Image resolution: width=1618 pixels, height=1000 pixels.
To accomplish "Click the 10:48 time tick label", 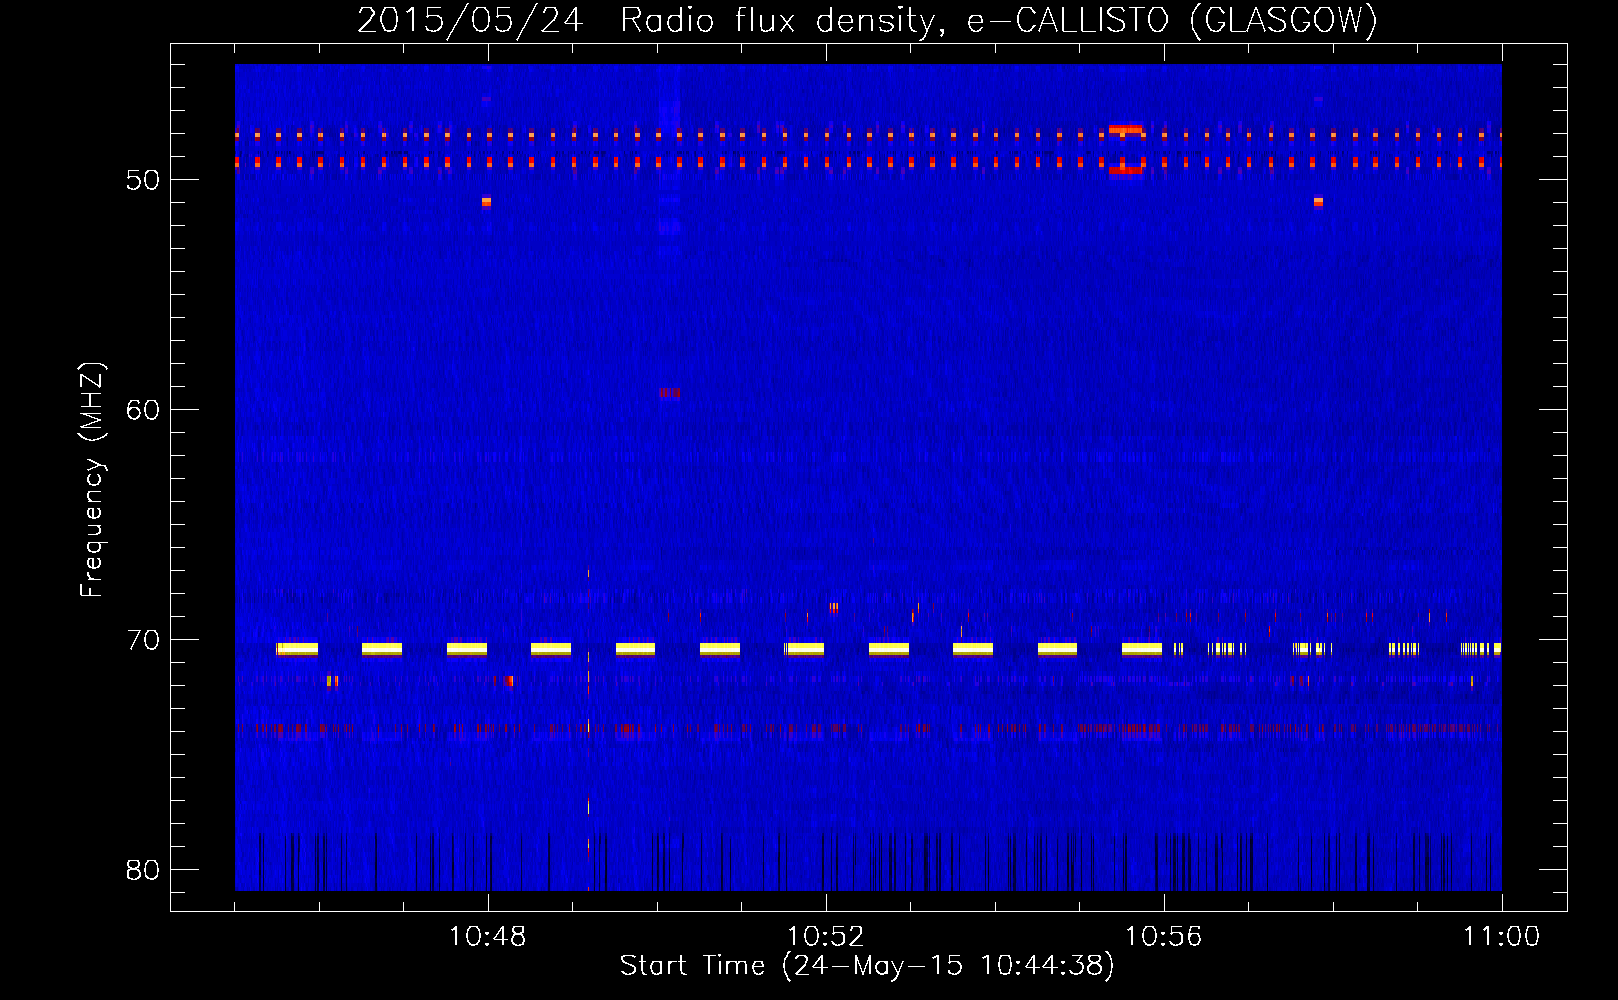I will click(487, 937).
